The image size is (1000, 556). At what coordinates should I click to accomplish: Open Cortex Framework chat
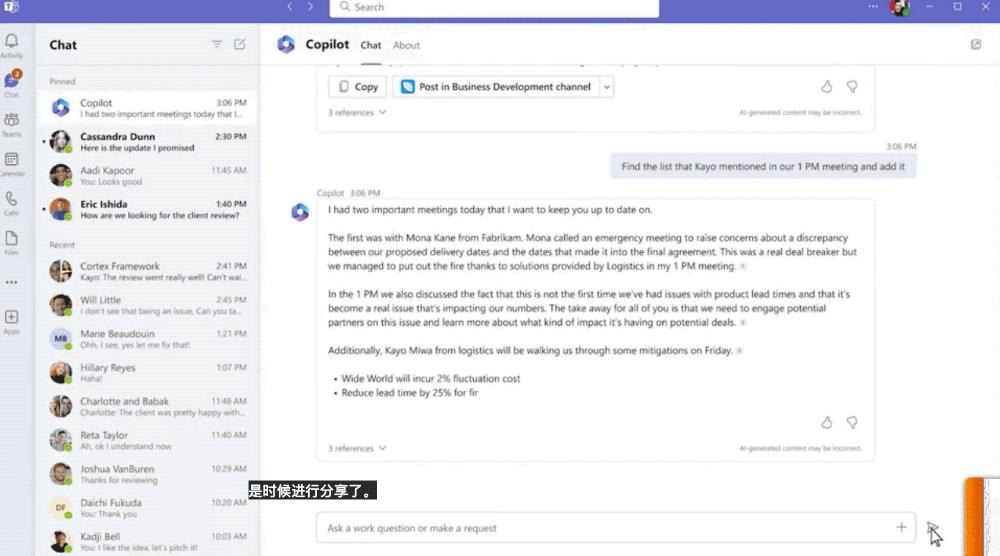click(147, 271)
